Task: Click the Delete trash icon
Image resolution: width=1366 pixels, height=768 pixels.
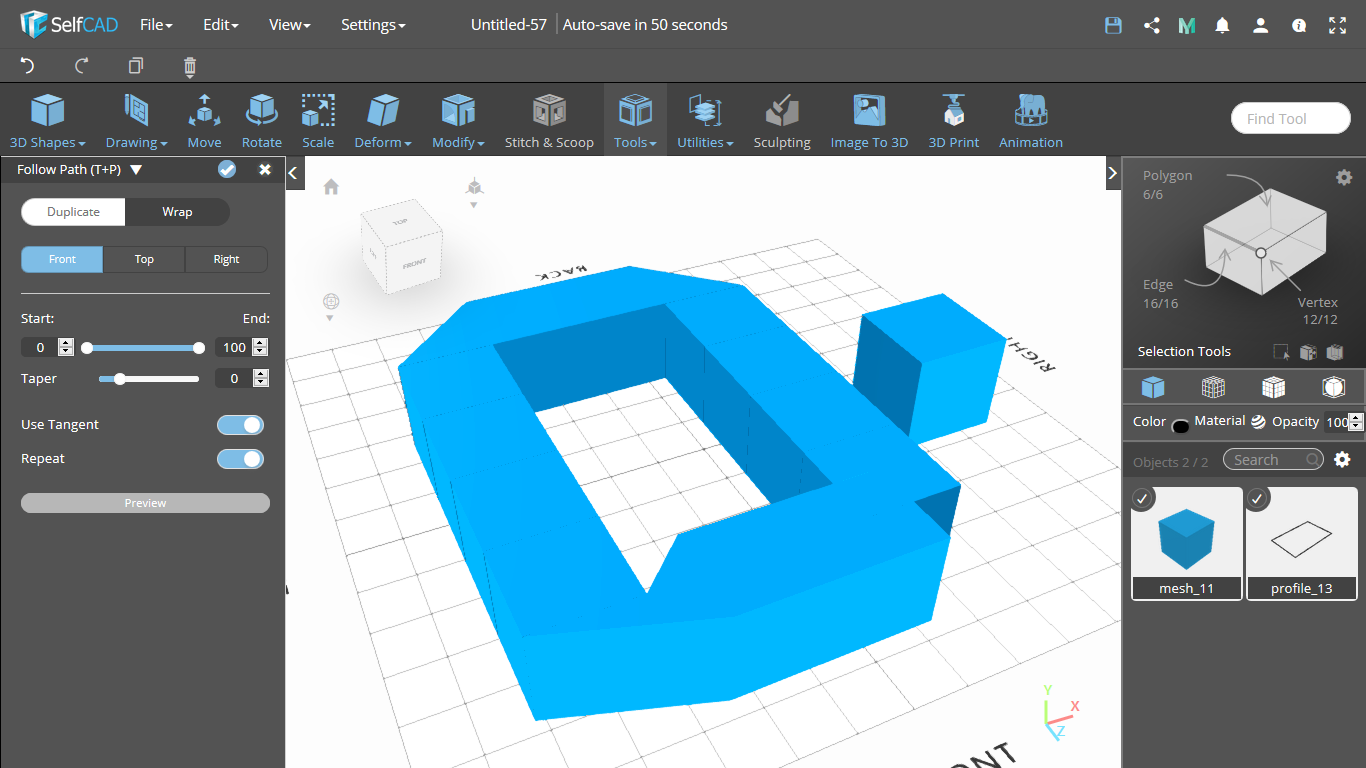Action: point(190,67)
